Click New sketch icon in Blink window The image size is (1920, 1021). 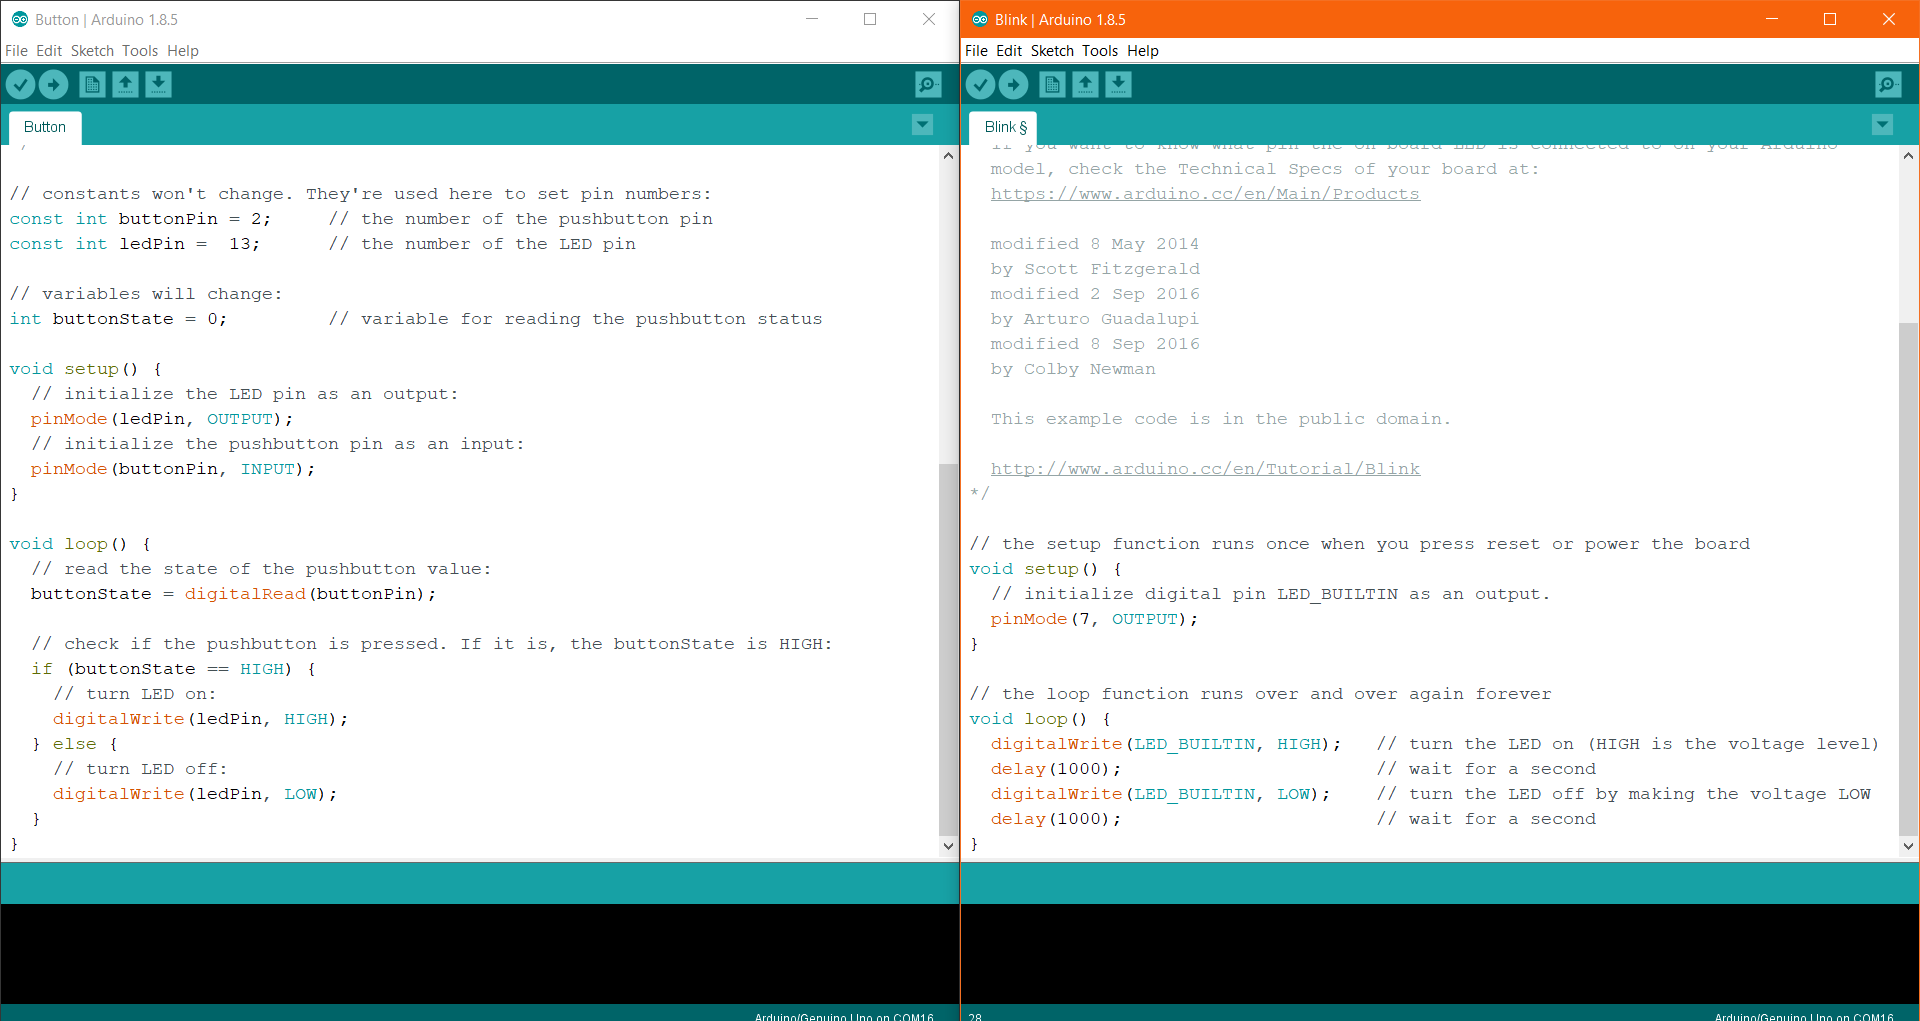[x=1052, y=85]
